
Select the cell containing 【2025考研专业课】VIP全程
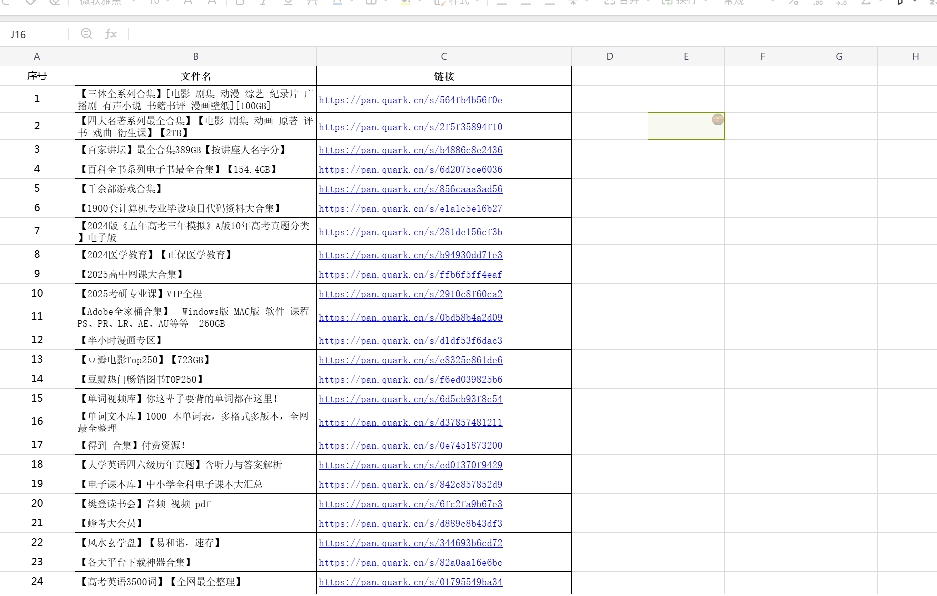pos(195,294)
